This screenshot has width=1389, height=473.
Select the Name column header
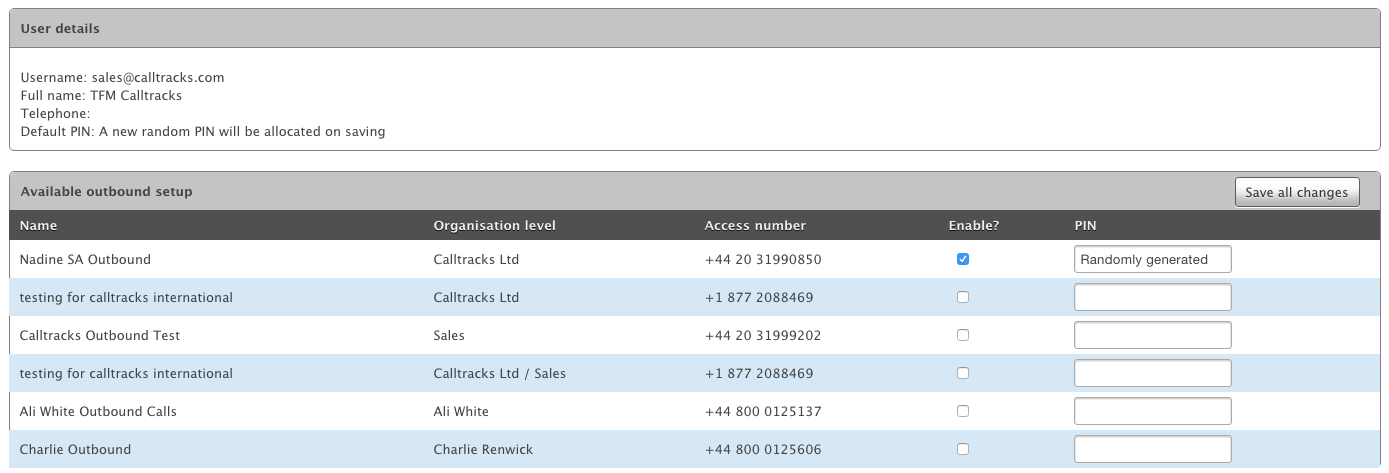[39, 225]
